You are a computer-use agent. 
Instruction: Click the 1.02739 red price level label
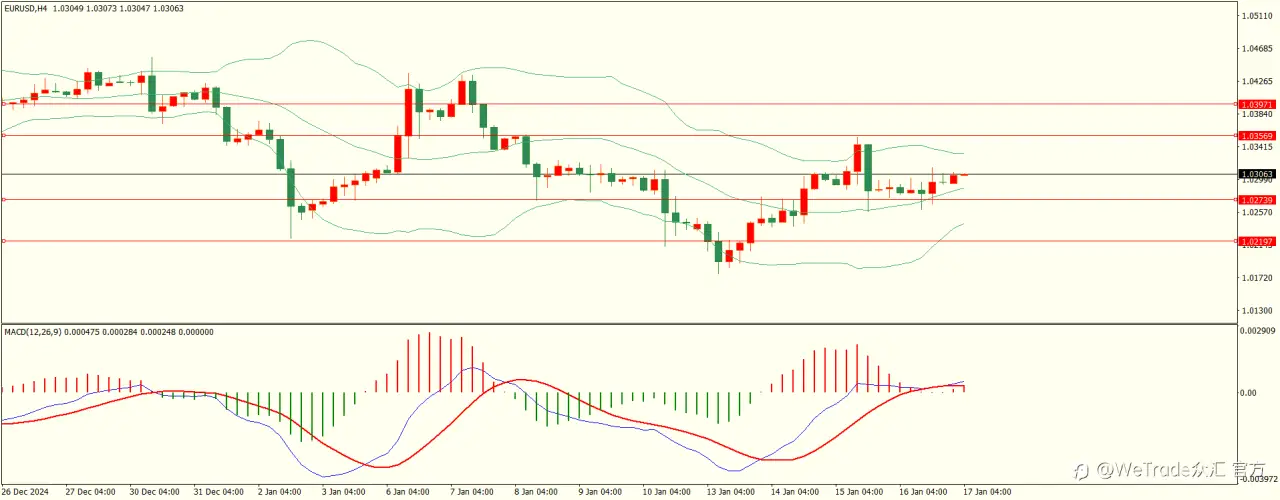click(x=1256, y=200)
